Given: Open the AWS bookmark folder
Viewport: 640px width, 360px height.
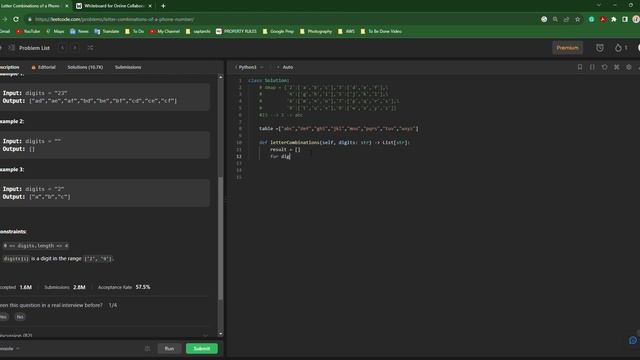Looking at the screenshot, I should click(x=346, y=31).
